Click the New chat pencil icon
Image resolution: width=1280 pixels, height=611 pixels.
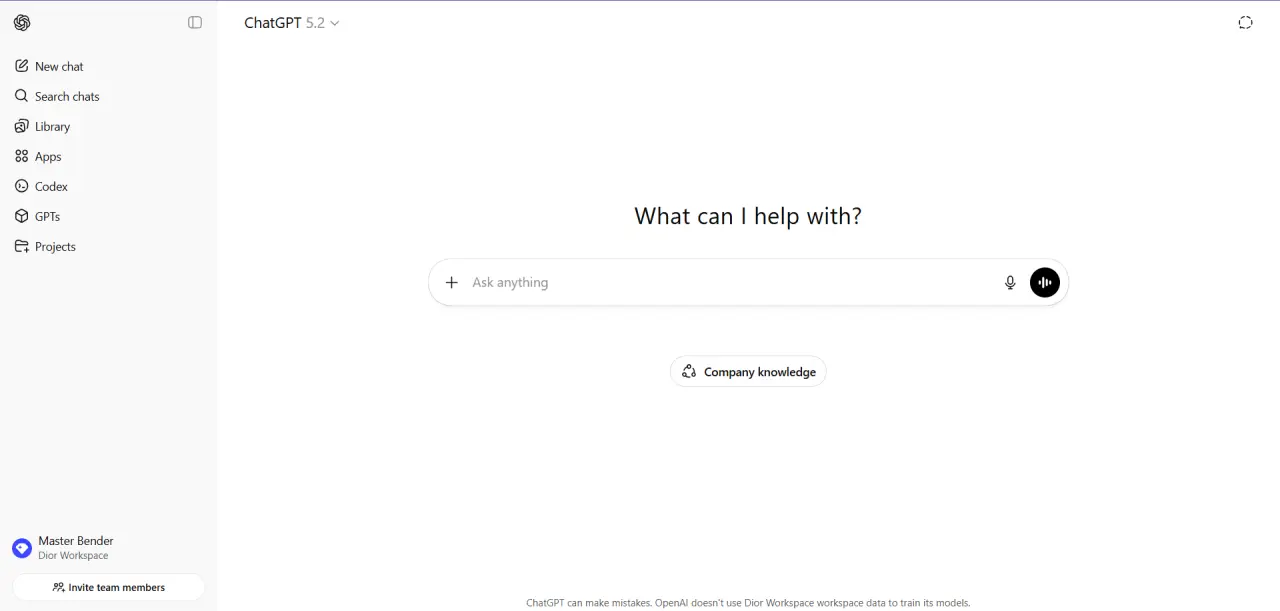pyautogui.click(x=22, y=66)
